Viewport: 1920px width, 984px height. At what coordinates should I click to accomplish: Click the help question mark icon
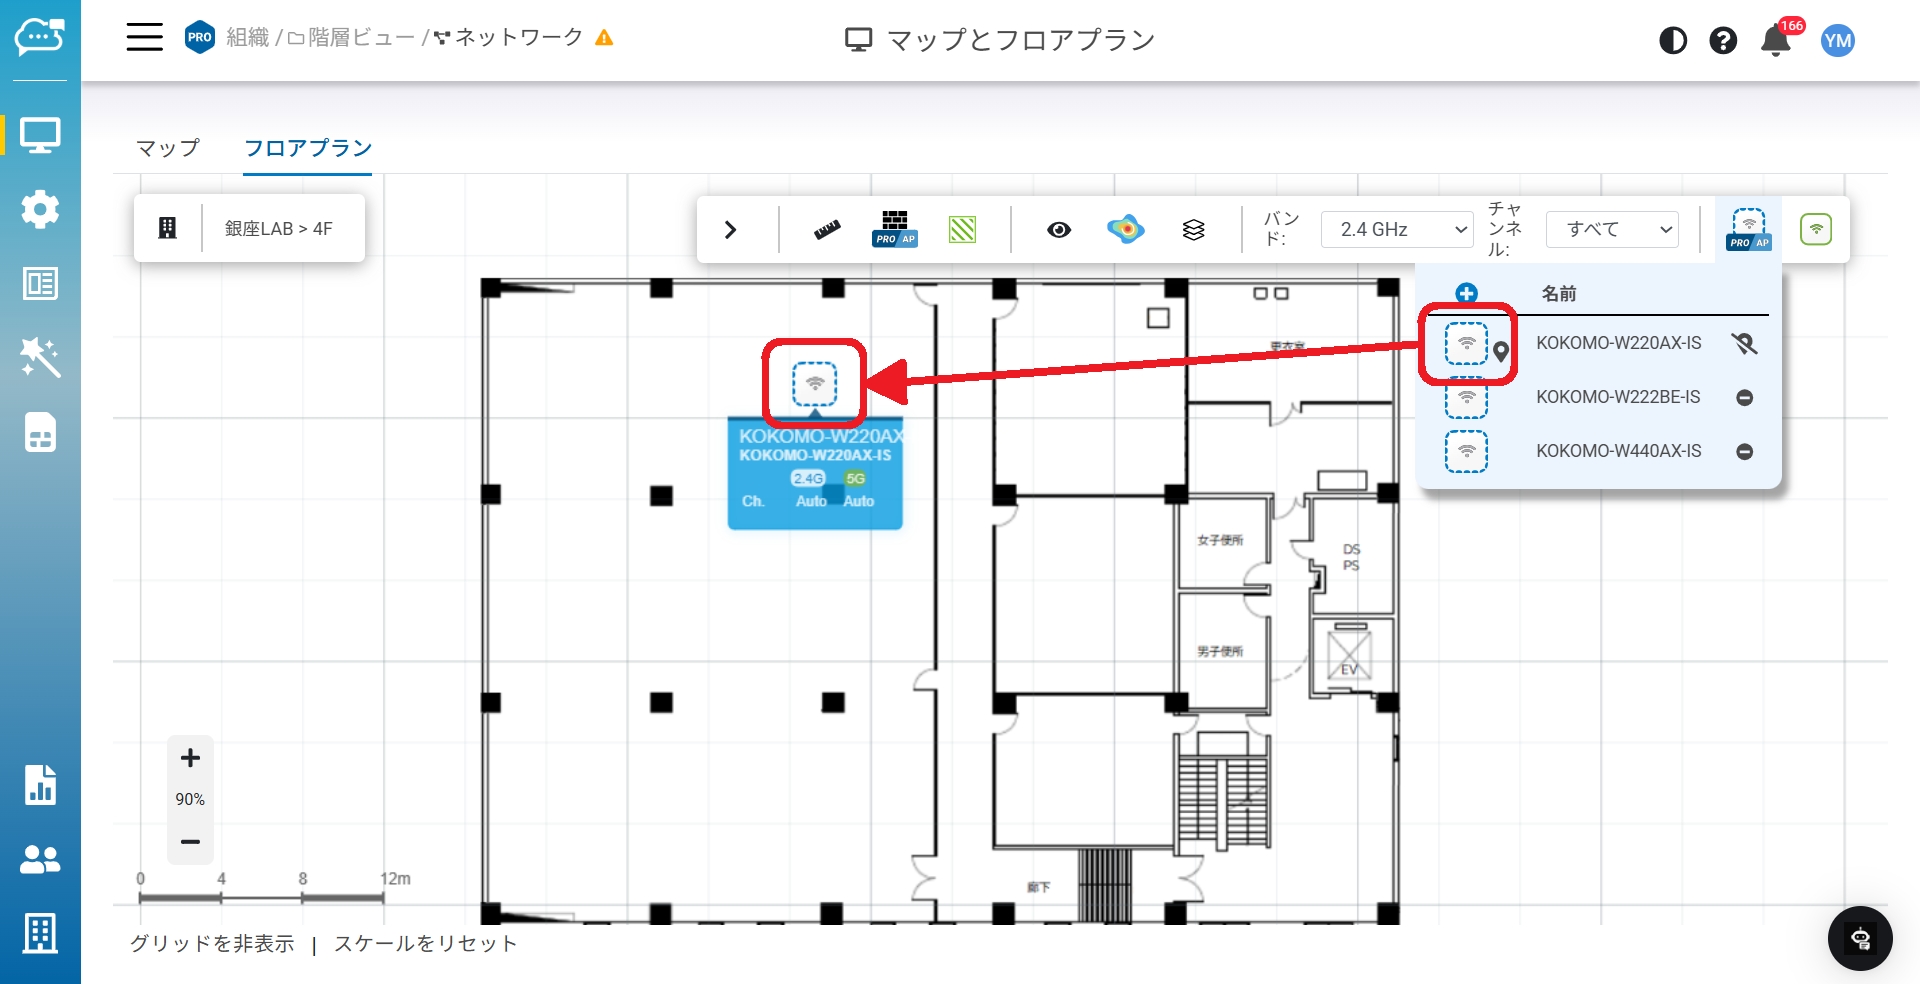point(1723,41)
